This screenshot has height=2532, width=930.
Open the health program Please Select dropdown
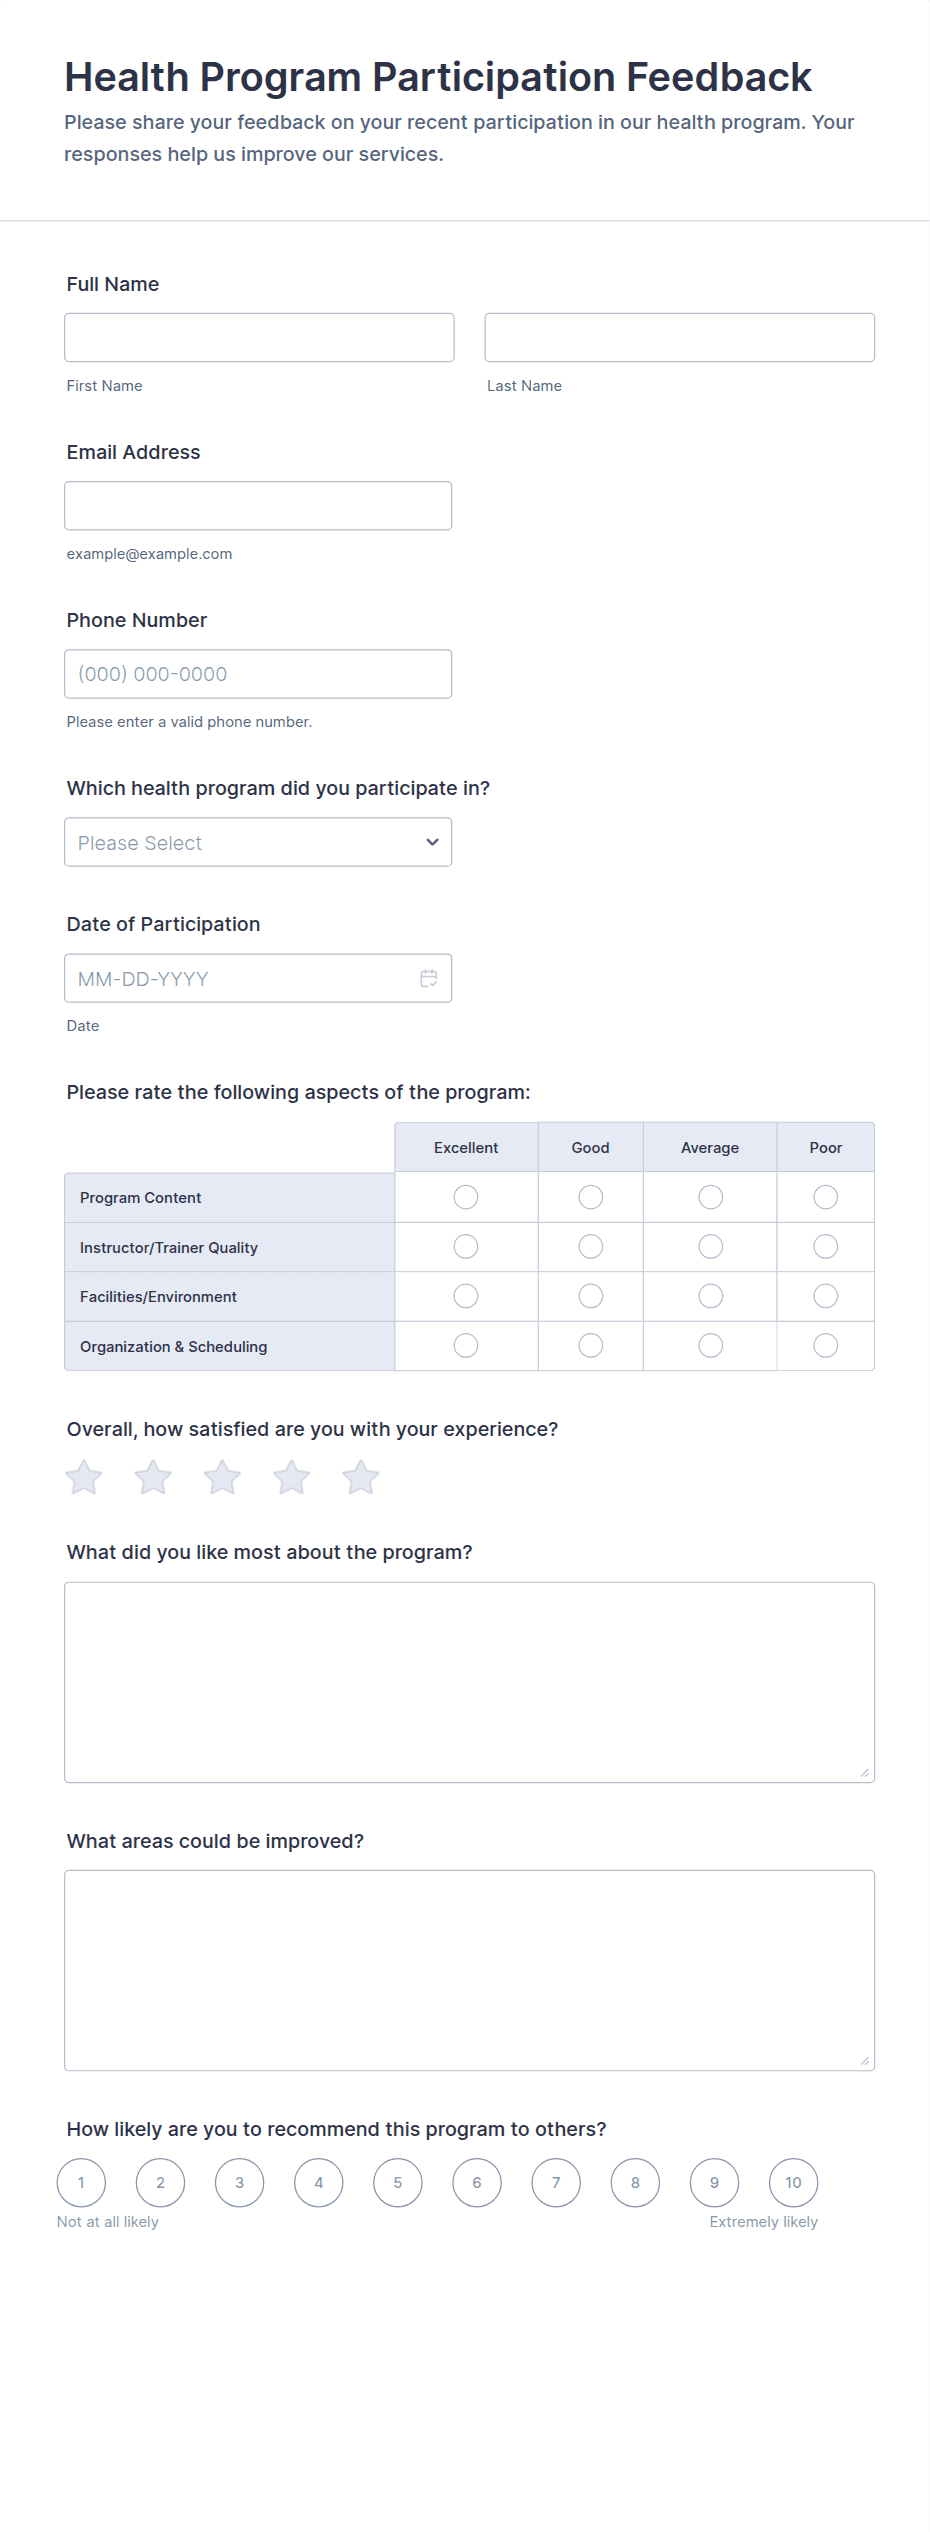(258, 842)
